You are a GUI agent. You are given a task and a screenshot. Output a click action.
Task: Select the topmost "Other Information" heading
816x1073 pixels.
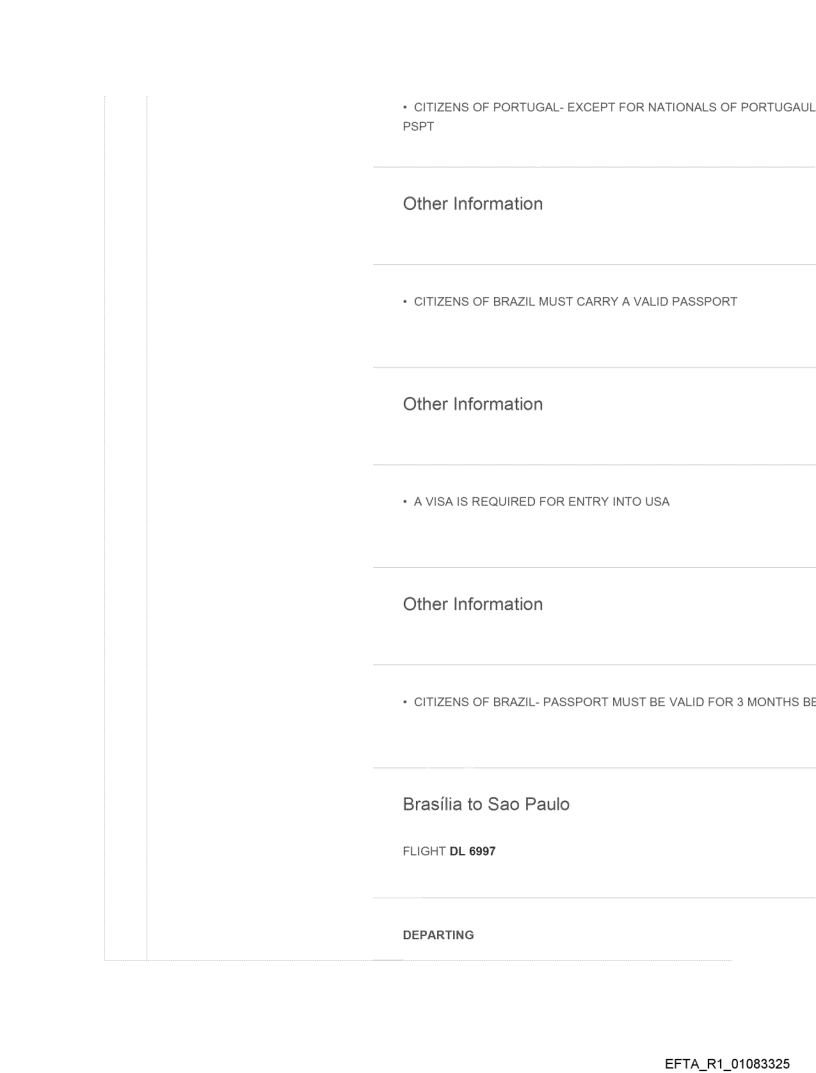[472, 204]
